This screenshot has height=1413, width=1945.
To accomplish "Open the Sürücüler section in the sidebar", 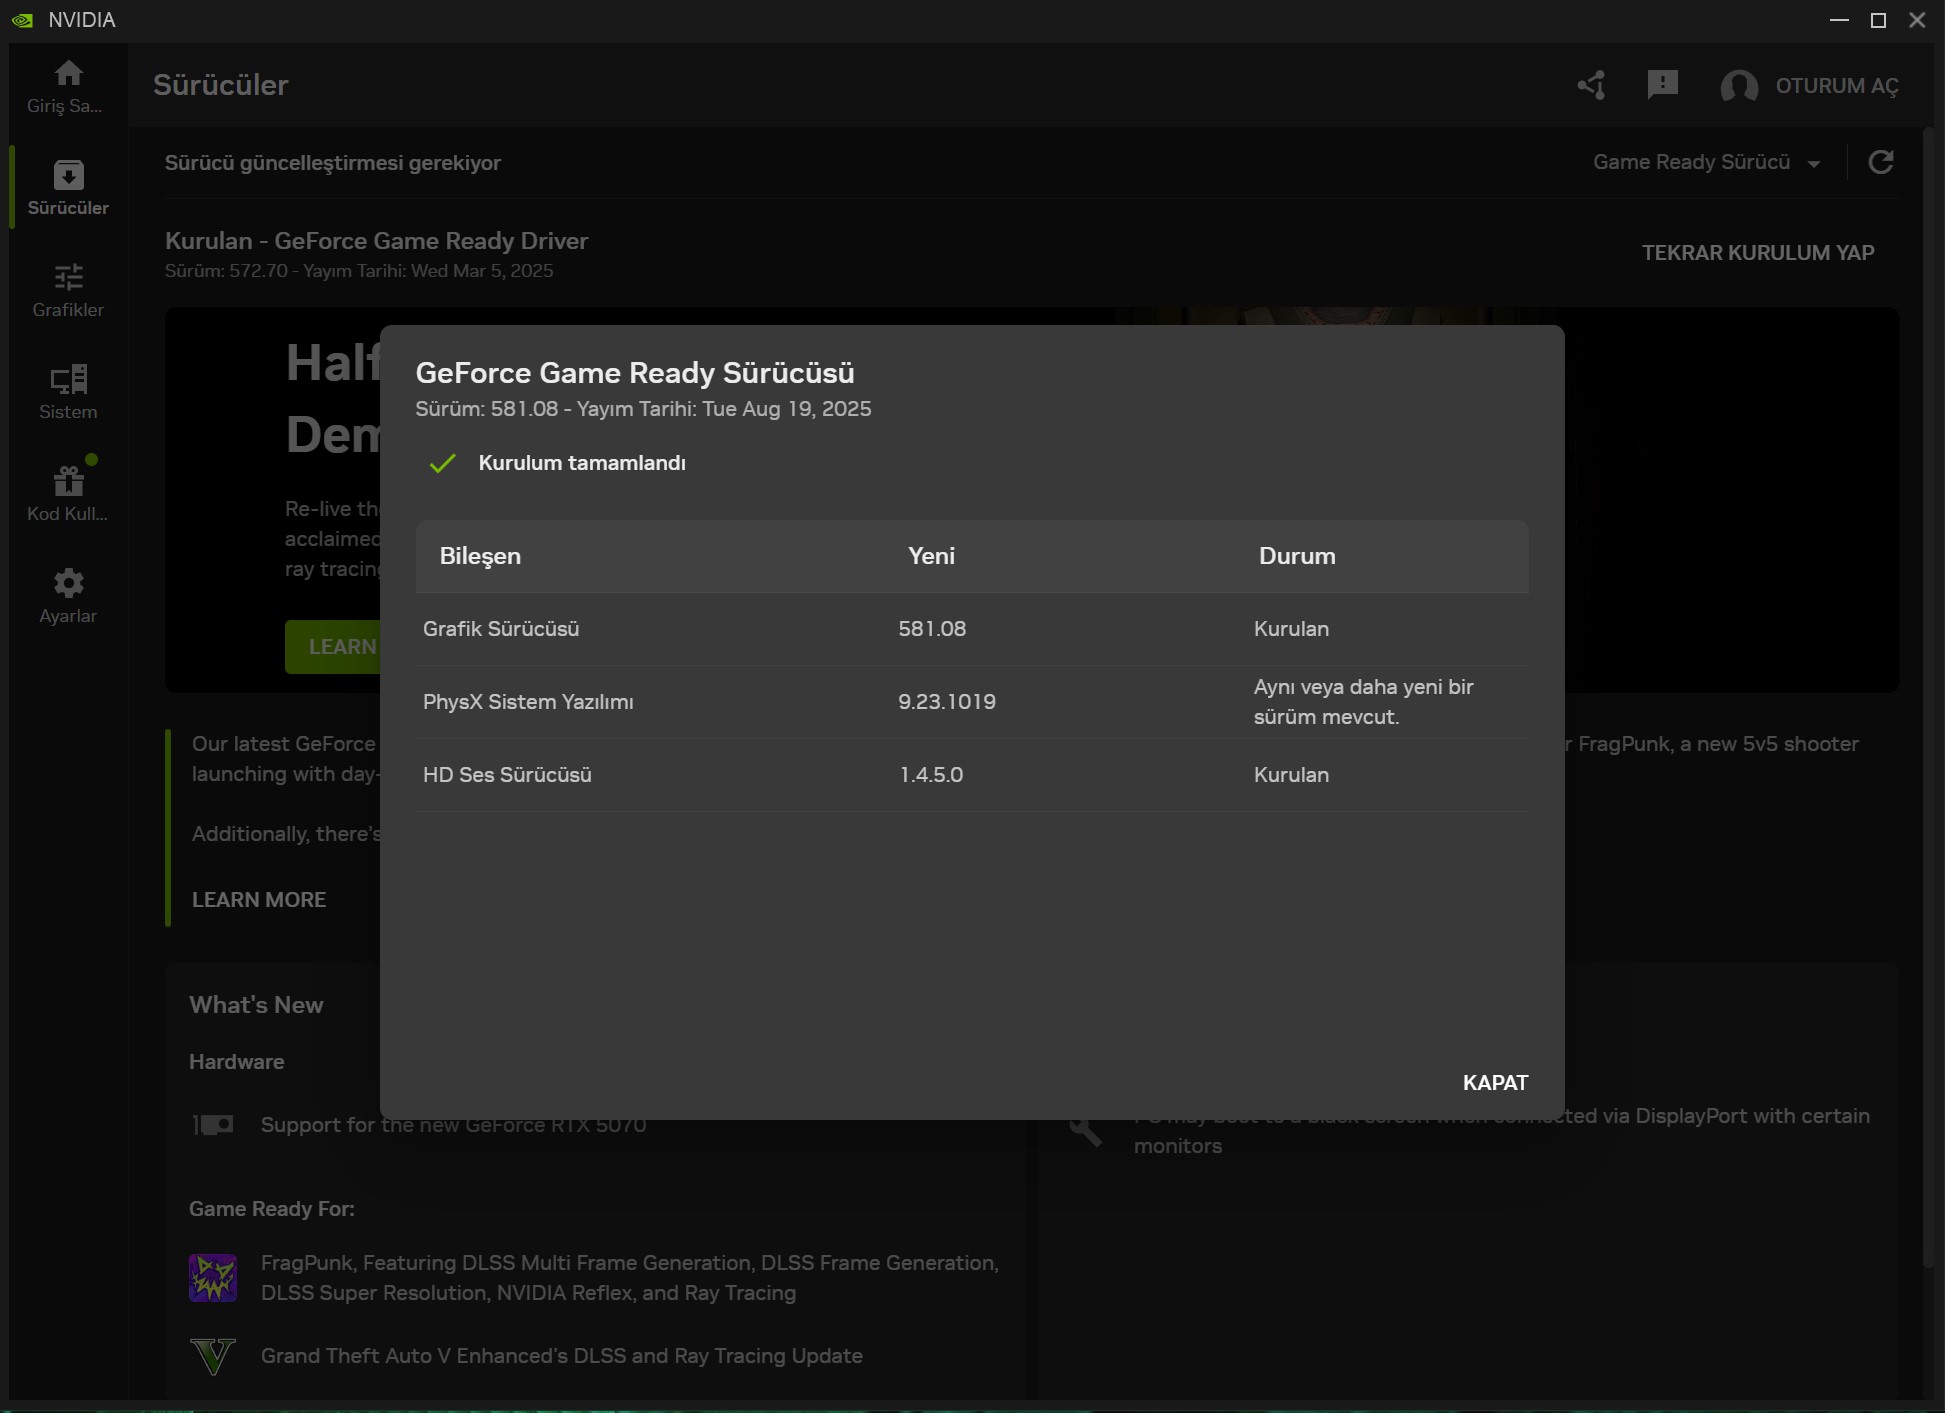I will tap(67, 186).
